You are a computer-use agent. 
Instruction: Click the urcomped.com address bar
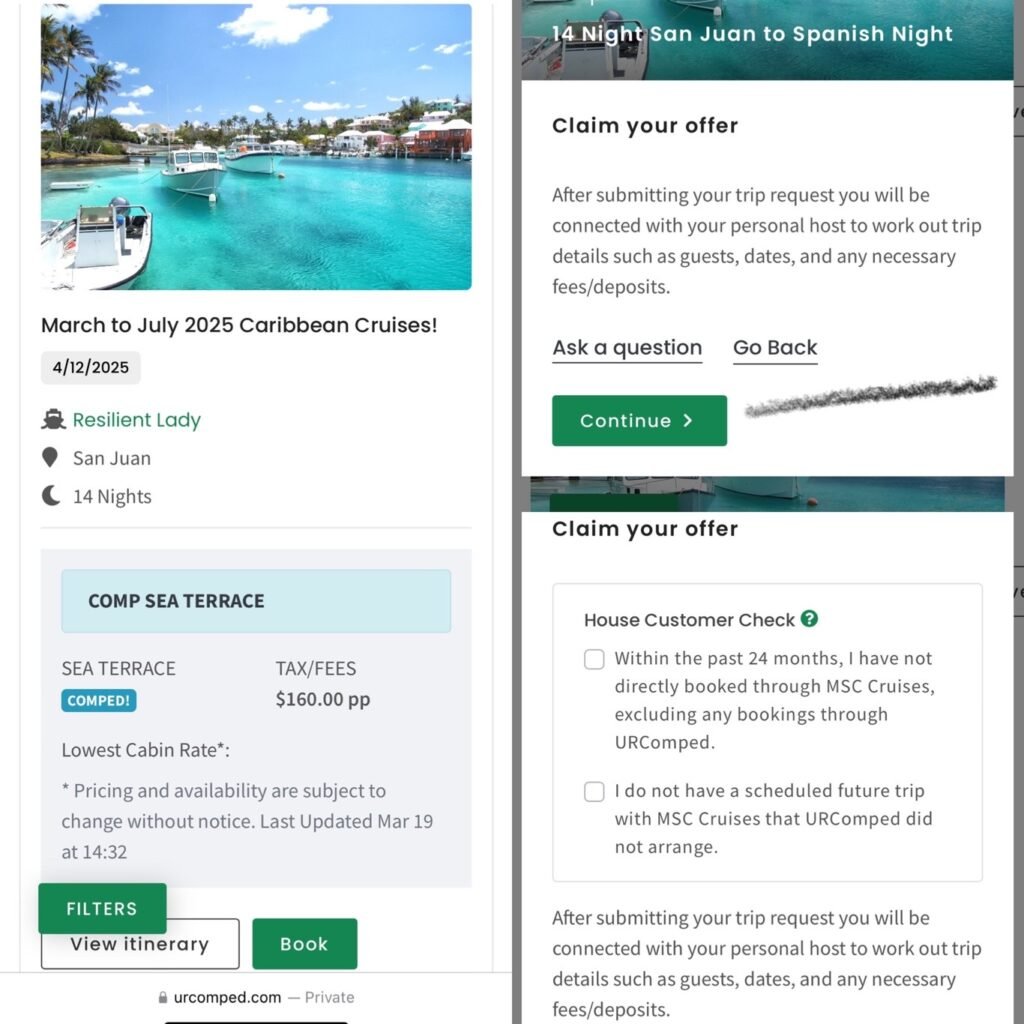pyautogui.click(x=256, y=997)
